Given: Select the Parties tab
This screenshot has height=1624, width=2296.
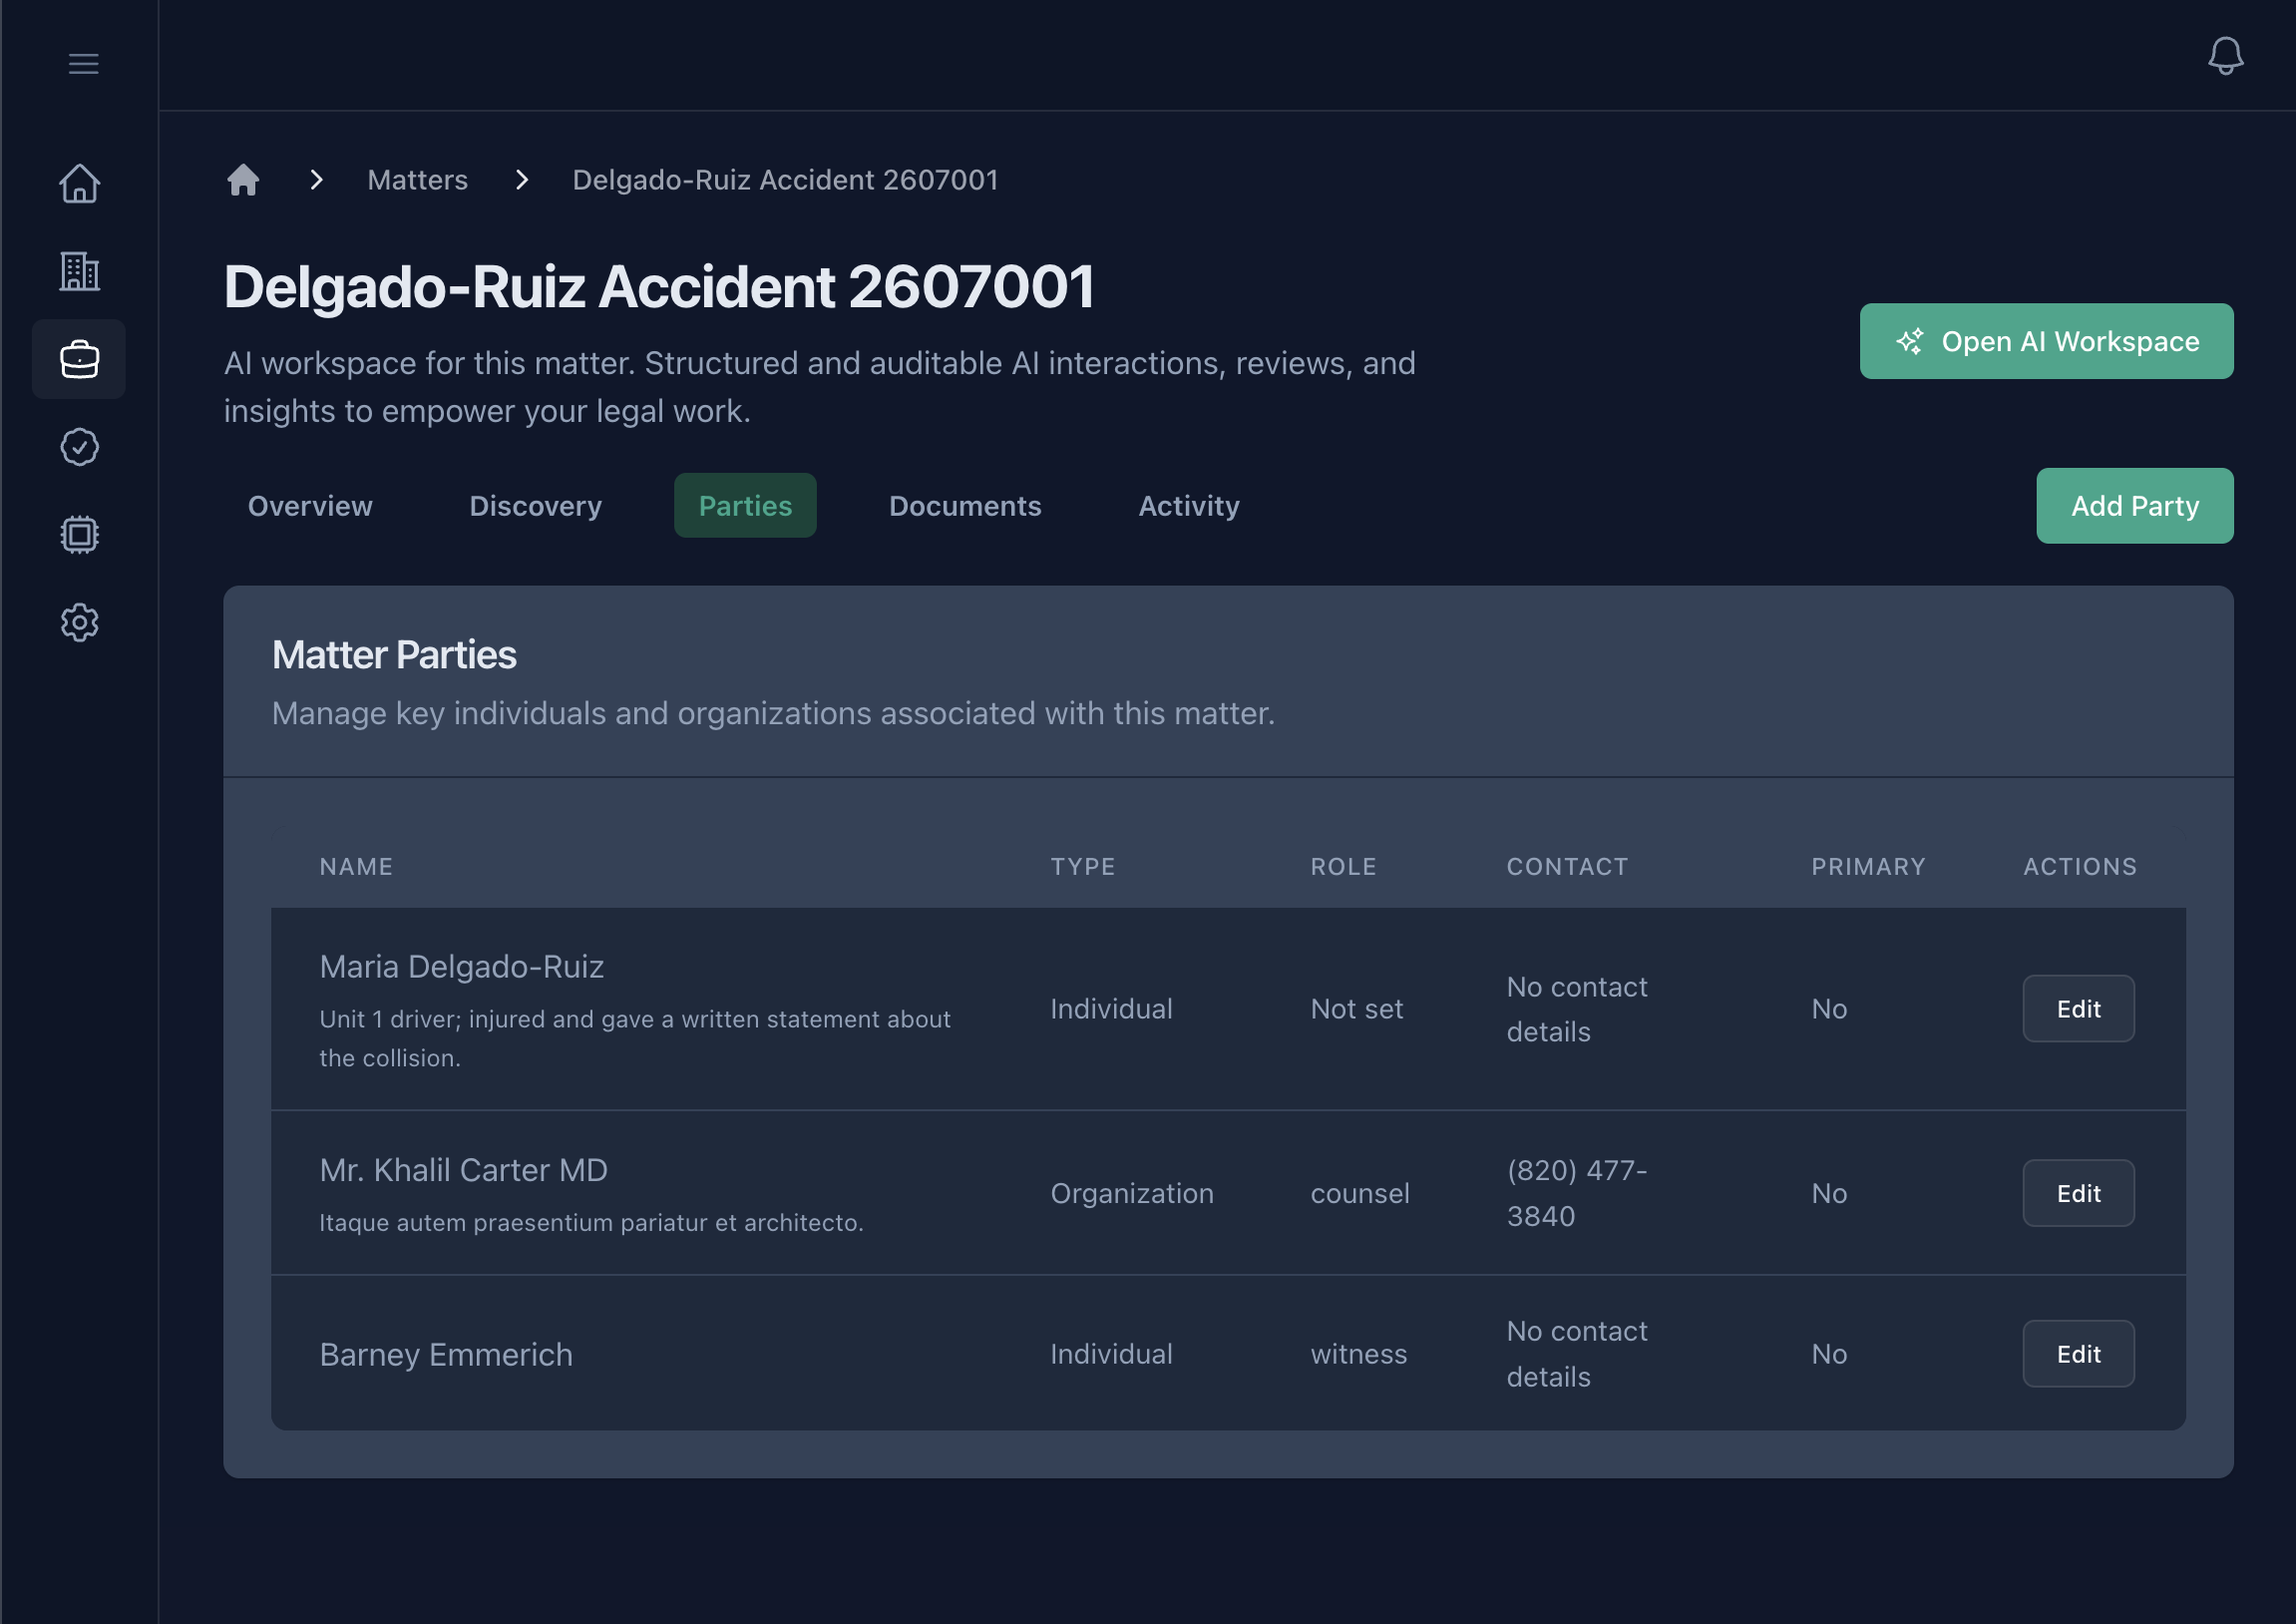Looking at the screenshot, I should [745, 506].
